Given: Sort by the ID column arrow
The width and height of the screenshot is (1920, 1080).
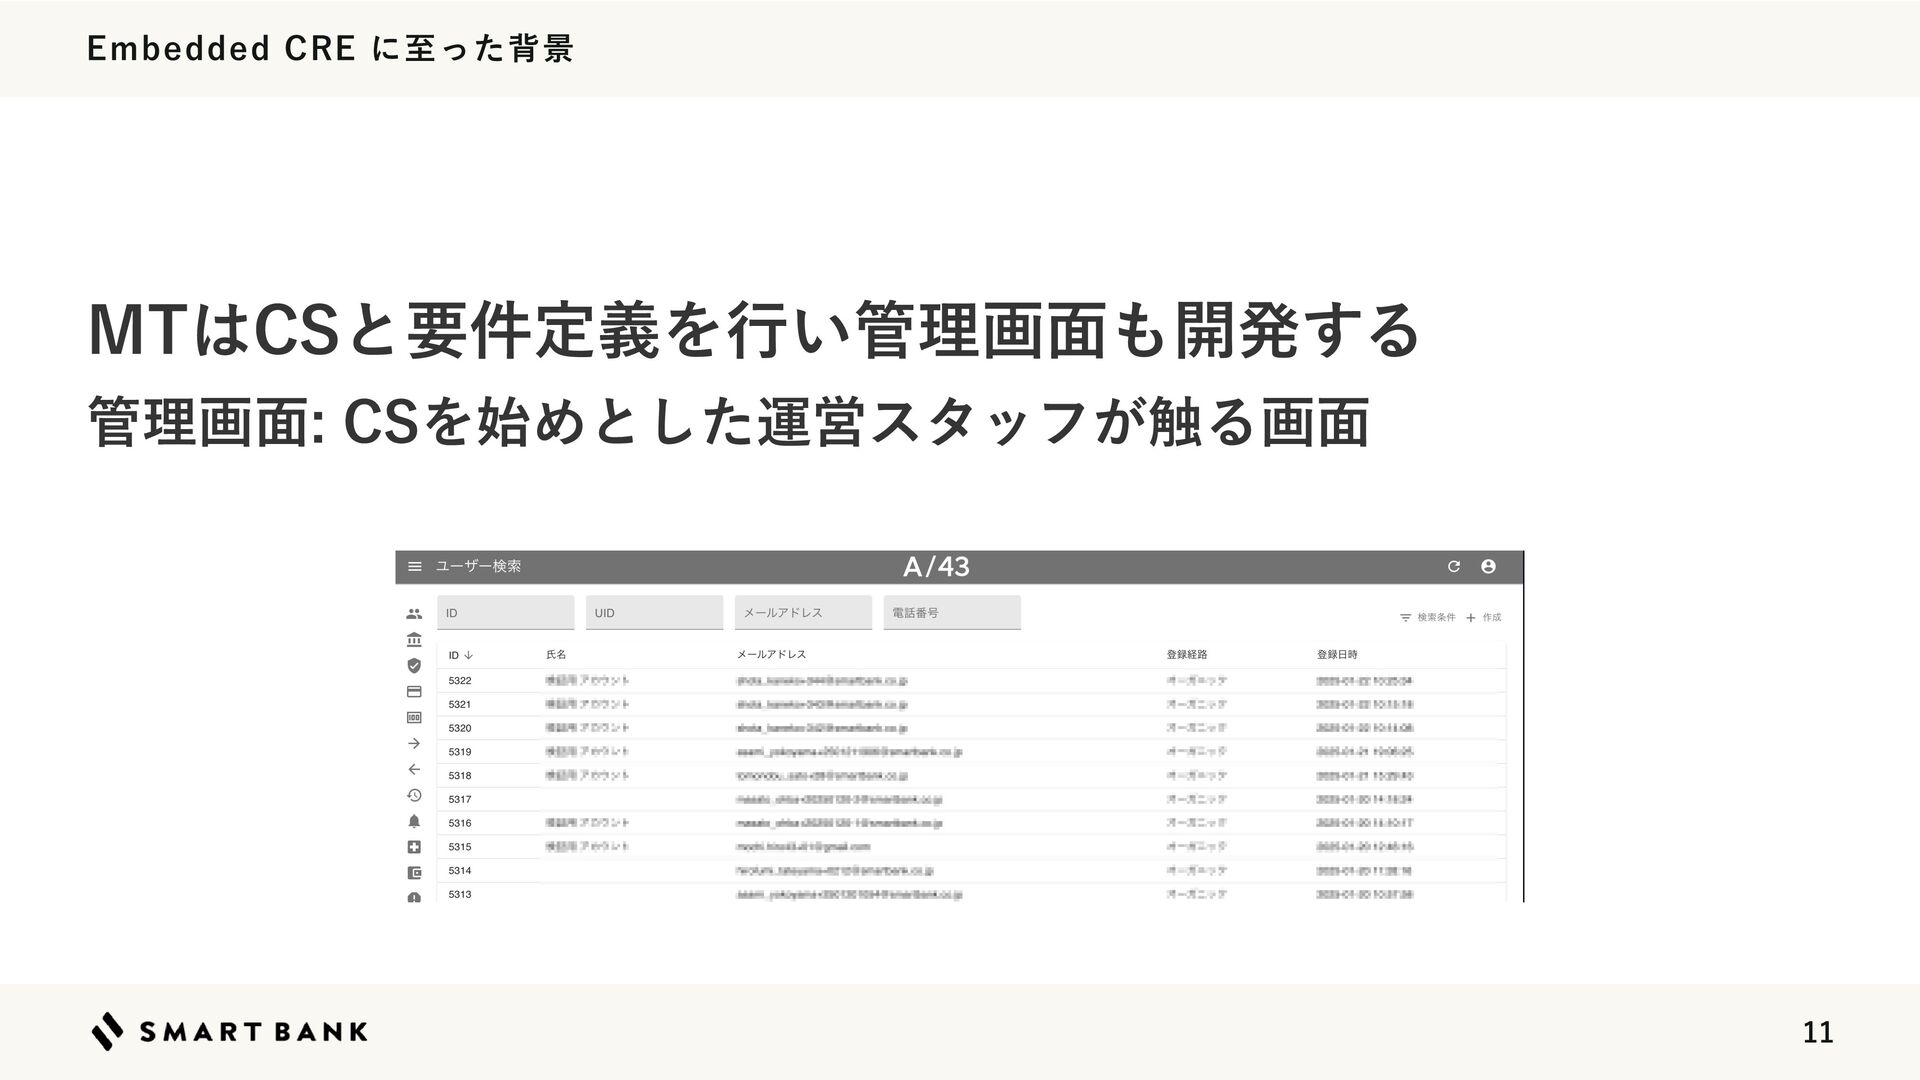Looking at the screenshot, I should 468,656.
